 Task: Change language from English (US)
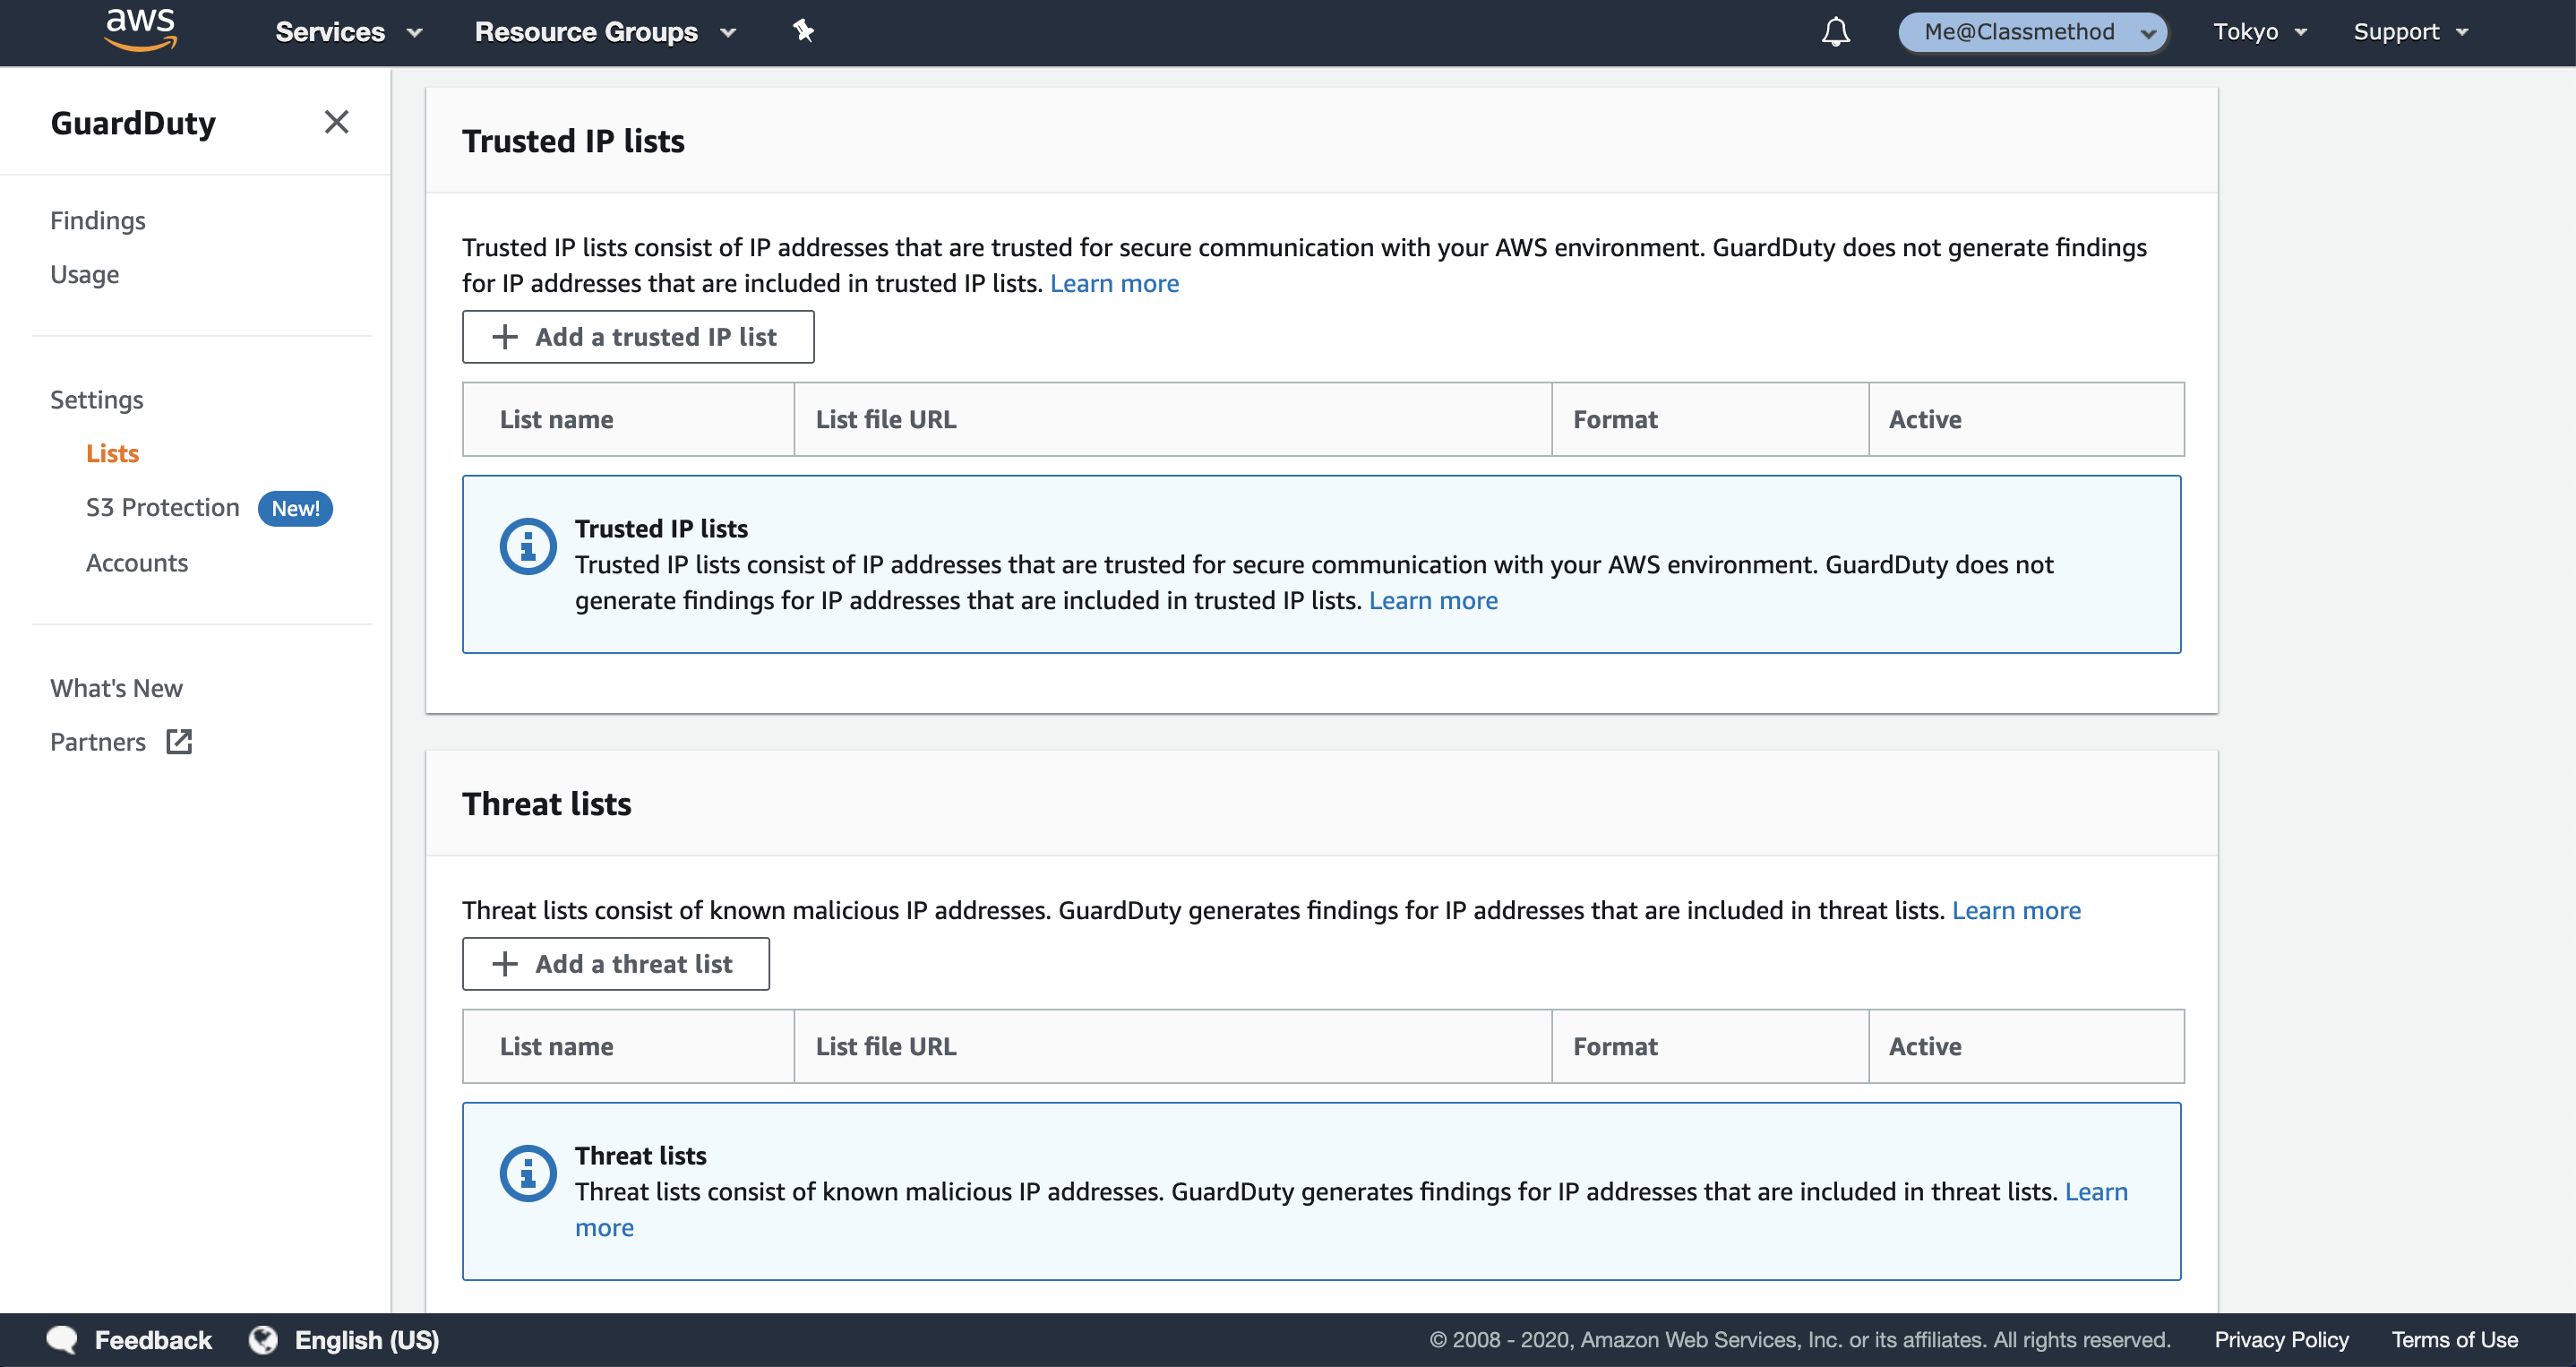pos(344,1340)
